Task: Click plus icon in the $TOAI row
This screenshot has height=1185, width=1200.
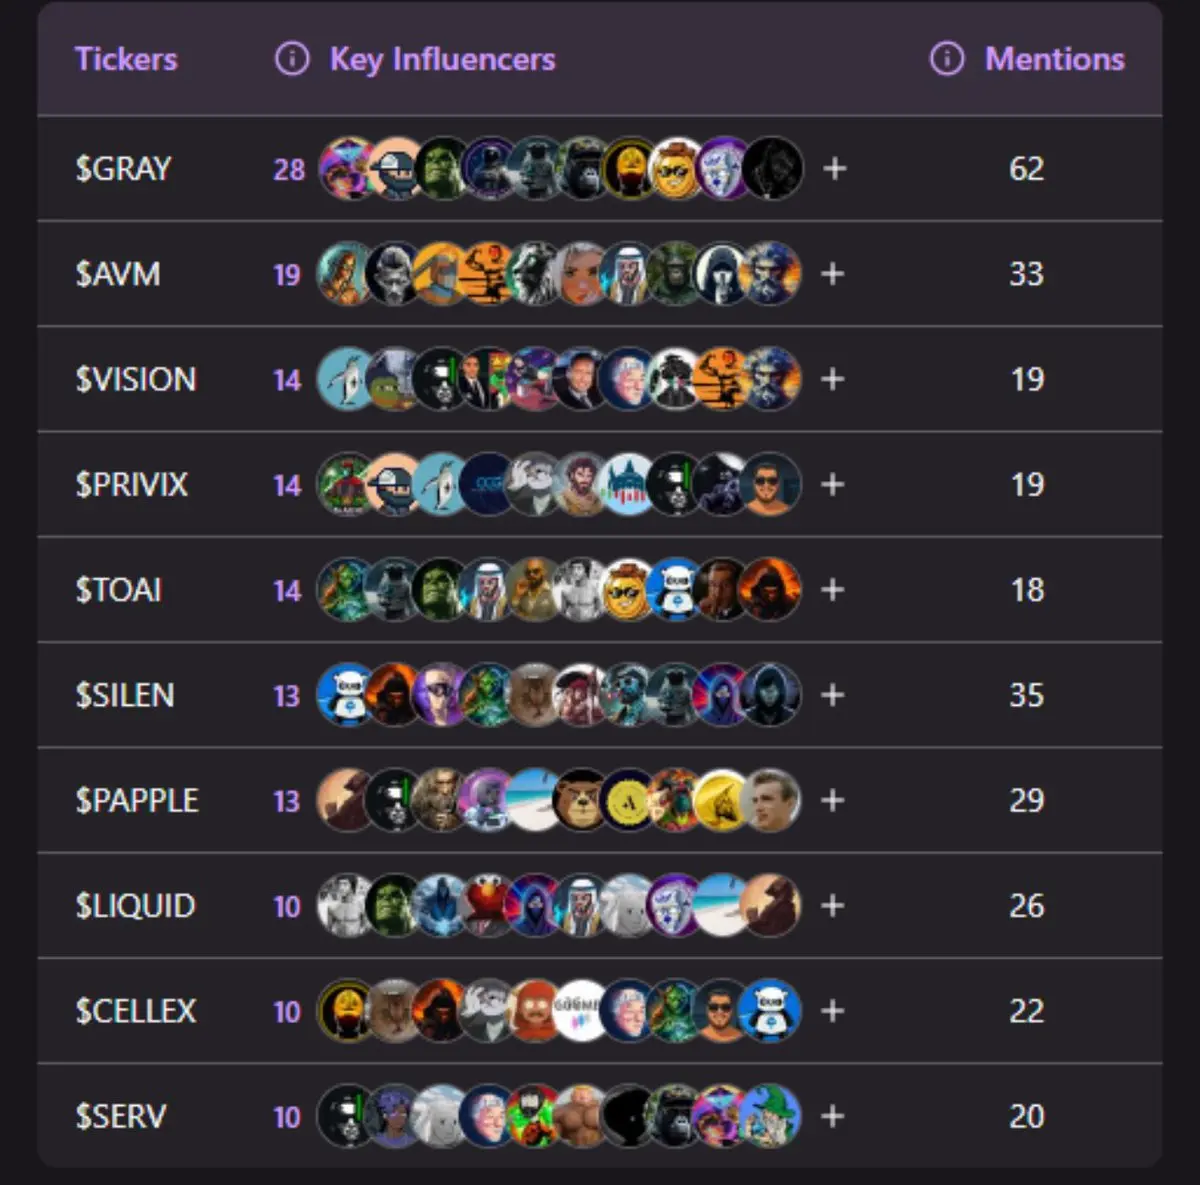Action: 833,590
